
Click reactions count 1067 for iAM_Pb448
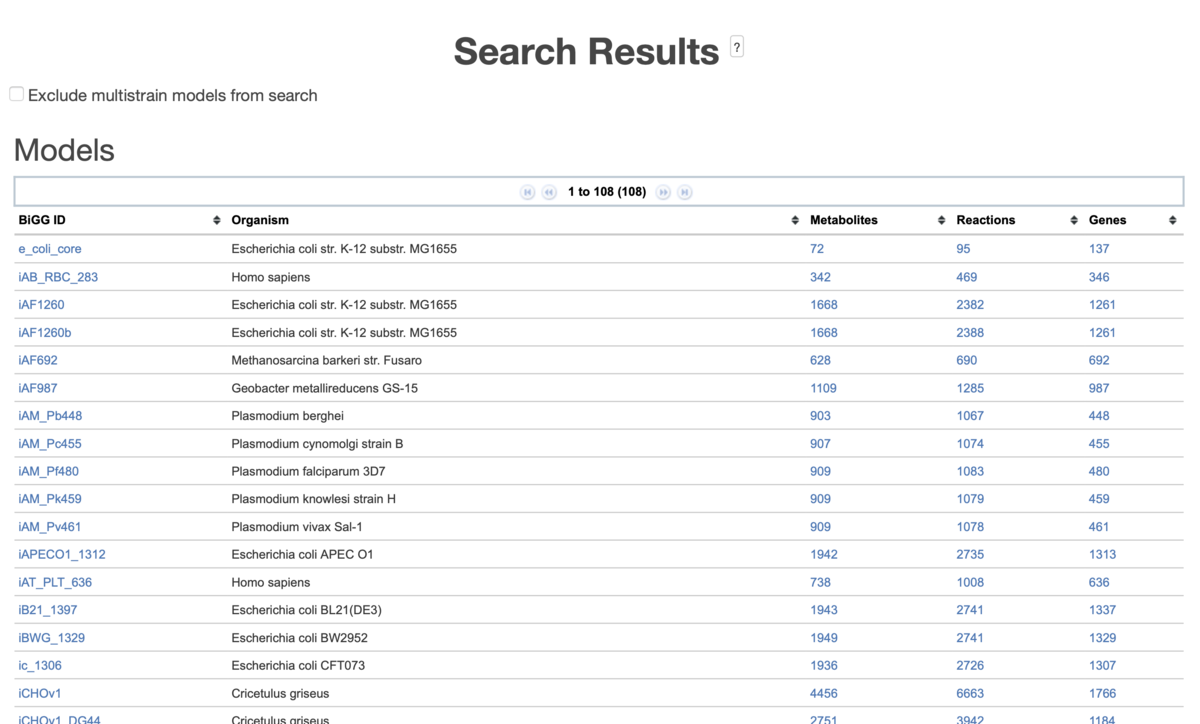point(970,416)
